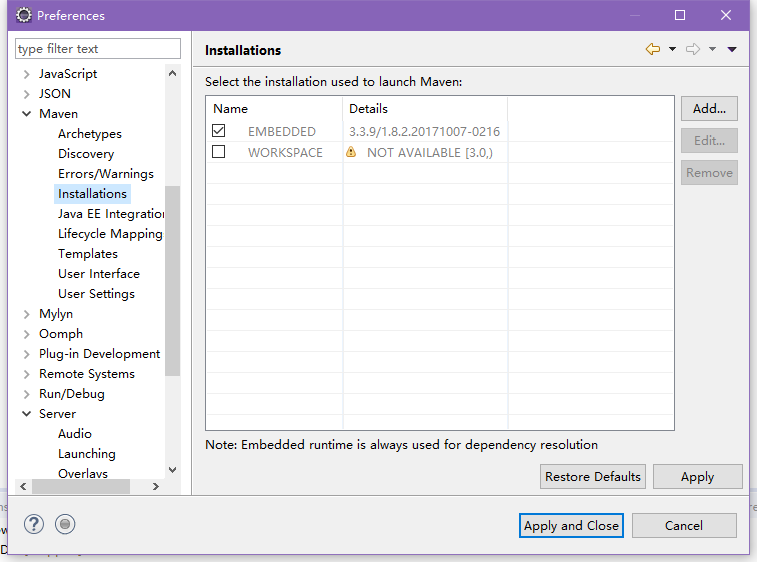Select Templates under Maven
757x562 pixels.
coord(88,254)
